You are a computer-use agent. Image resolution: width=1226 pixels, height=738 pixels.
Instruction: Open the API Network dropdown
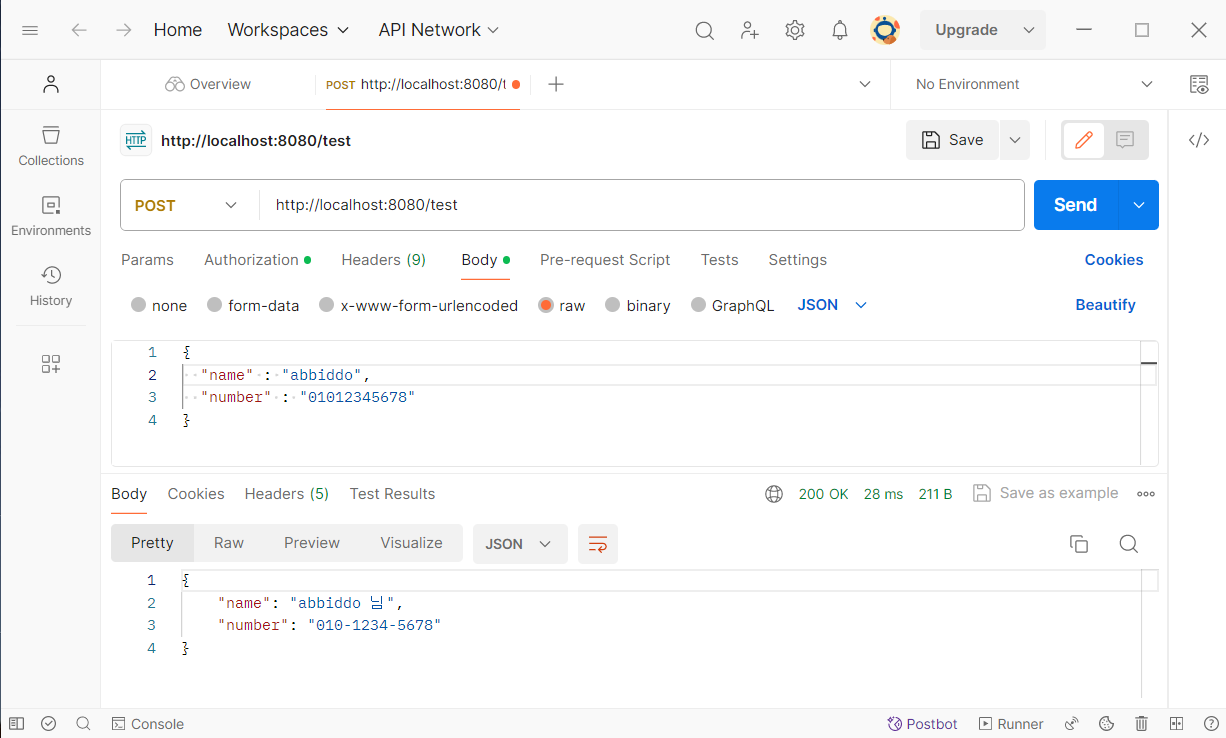tap(438, 30)
